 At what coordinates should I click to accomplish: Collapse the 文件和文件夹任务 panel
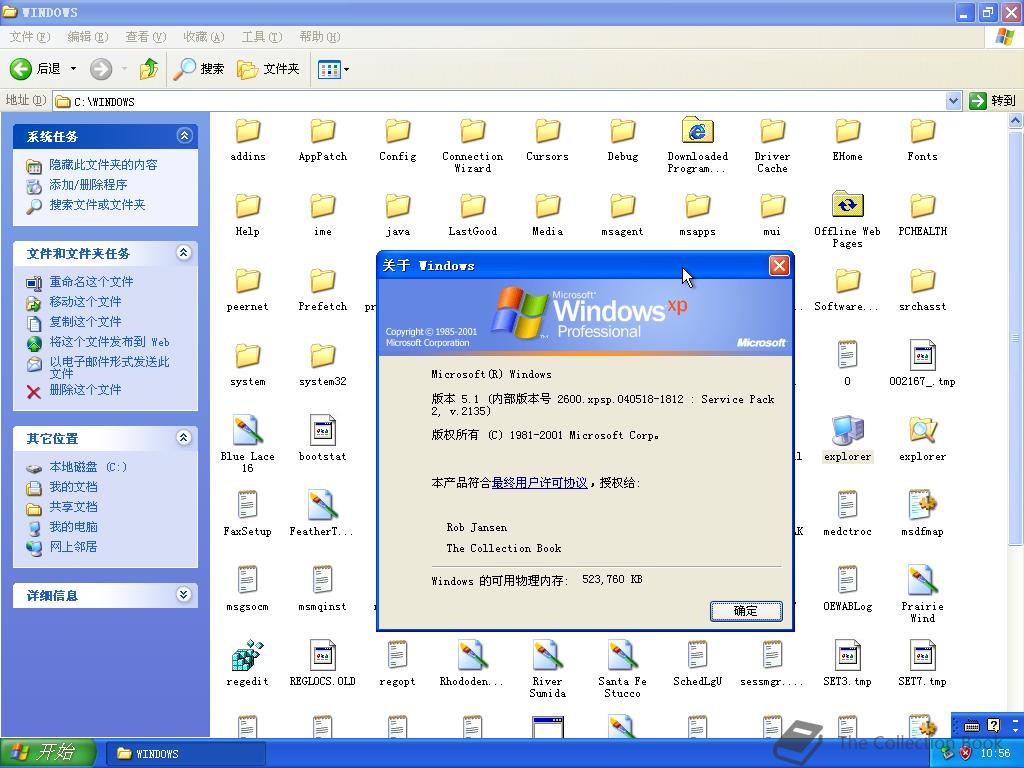[x=184, y=253]
